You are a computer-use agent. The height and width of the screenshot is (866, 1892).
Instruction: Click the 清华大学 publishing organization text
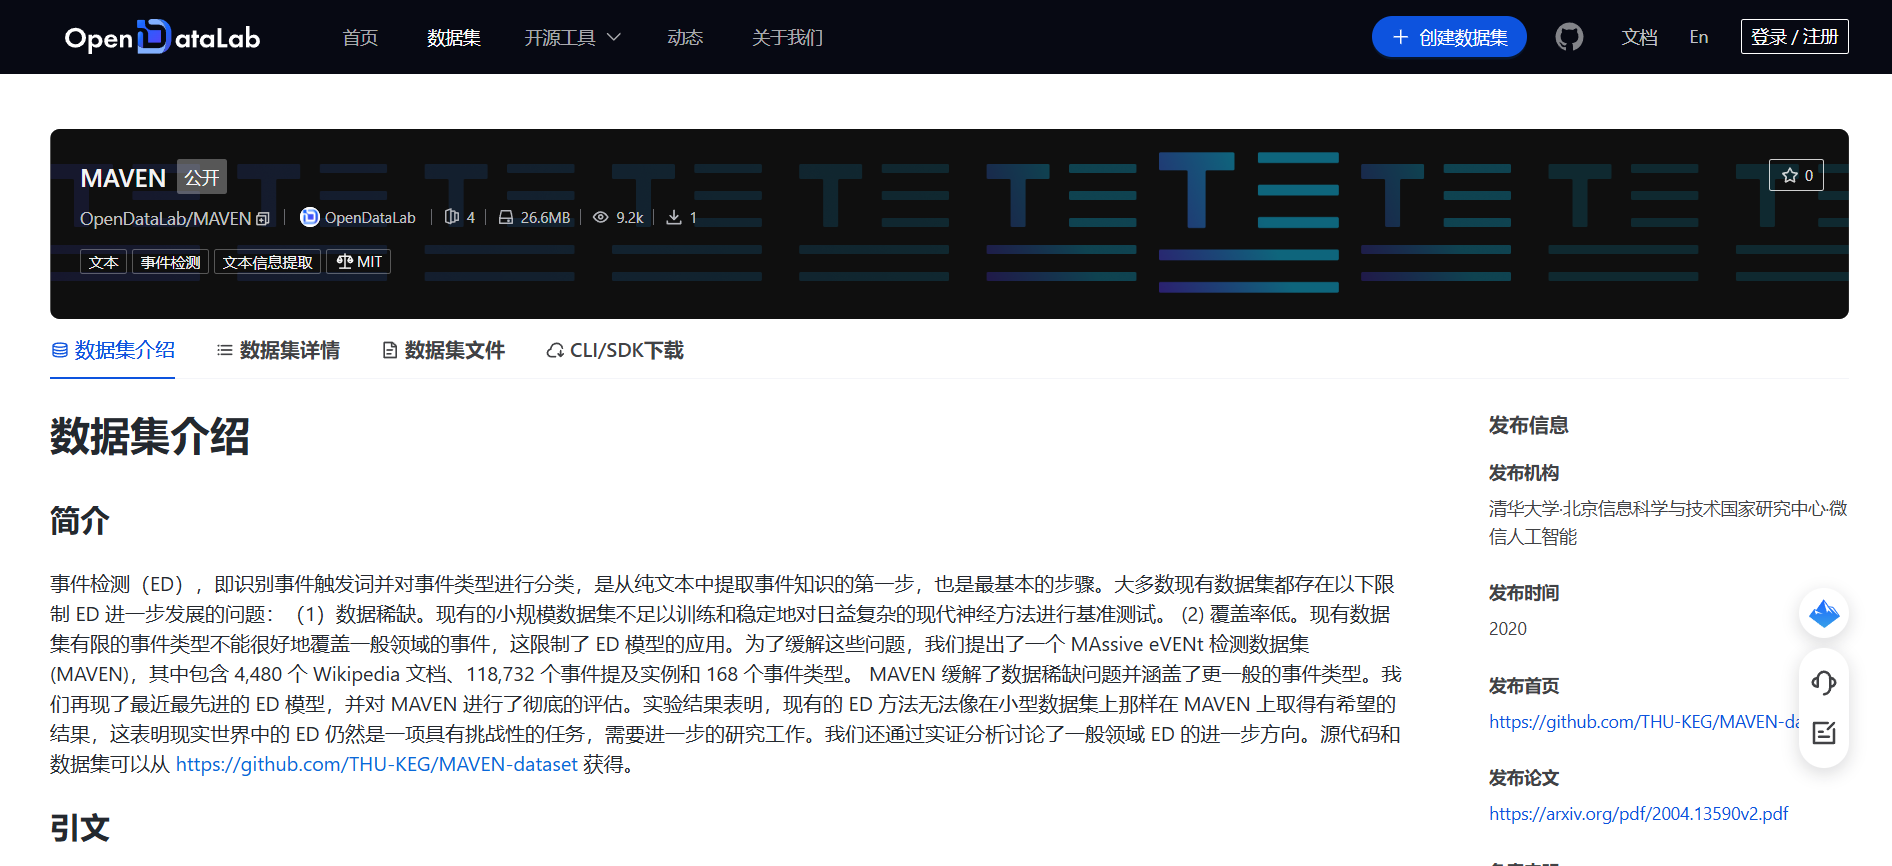pyautogui.click(x=1667, y=522)
